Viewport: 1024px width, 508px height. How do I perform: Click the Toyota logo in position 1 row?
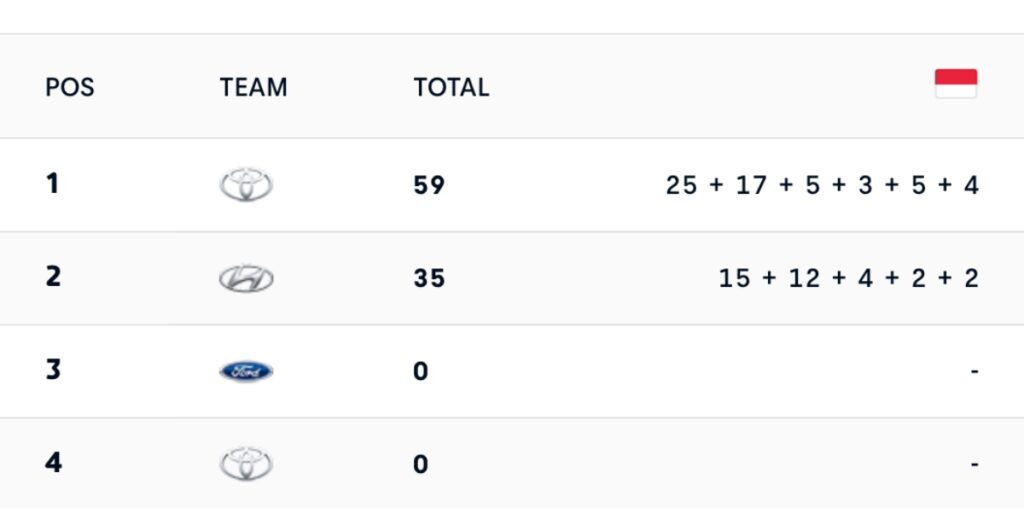tap(246, 185)
